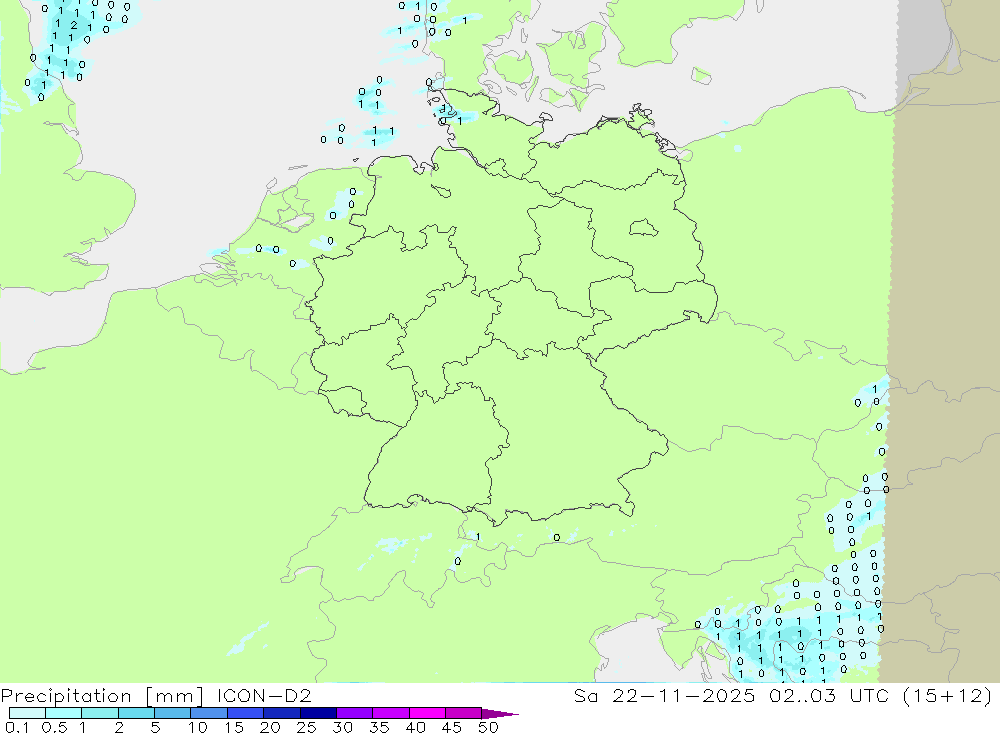Click the 40–45 mm magenta swatch

click(427, 713)
